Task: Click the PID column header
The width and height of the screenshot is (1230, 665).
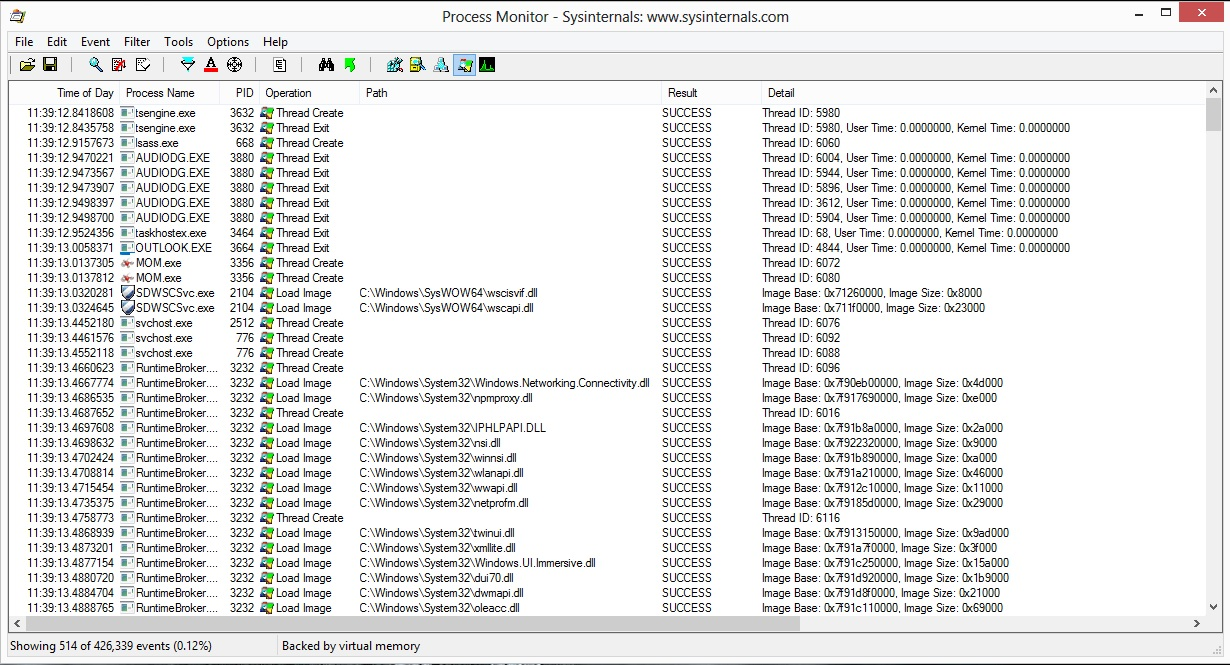Action: pos(239,93)
